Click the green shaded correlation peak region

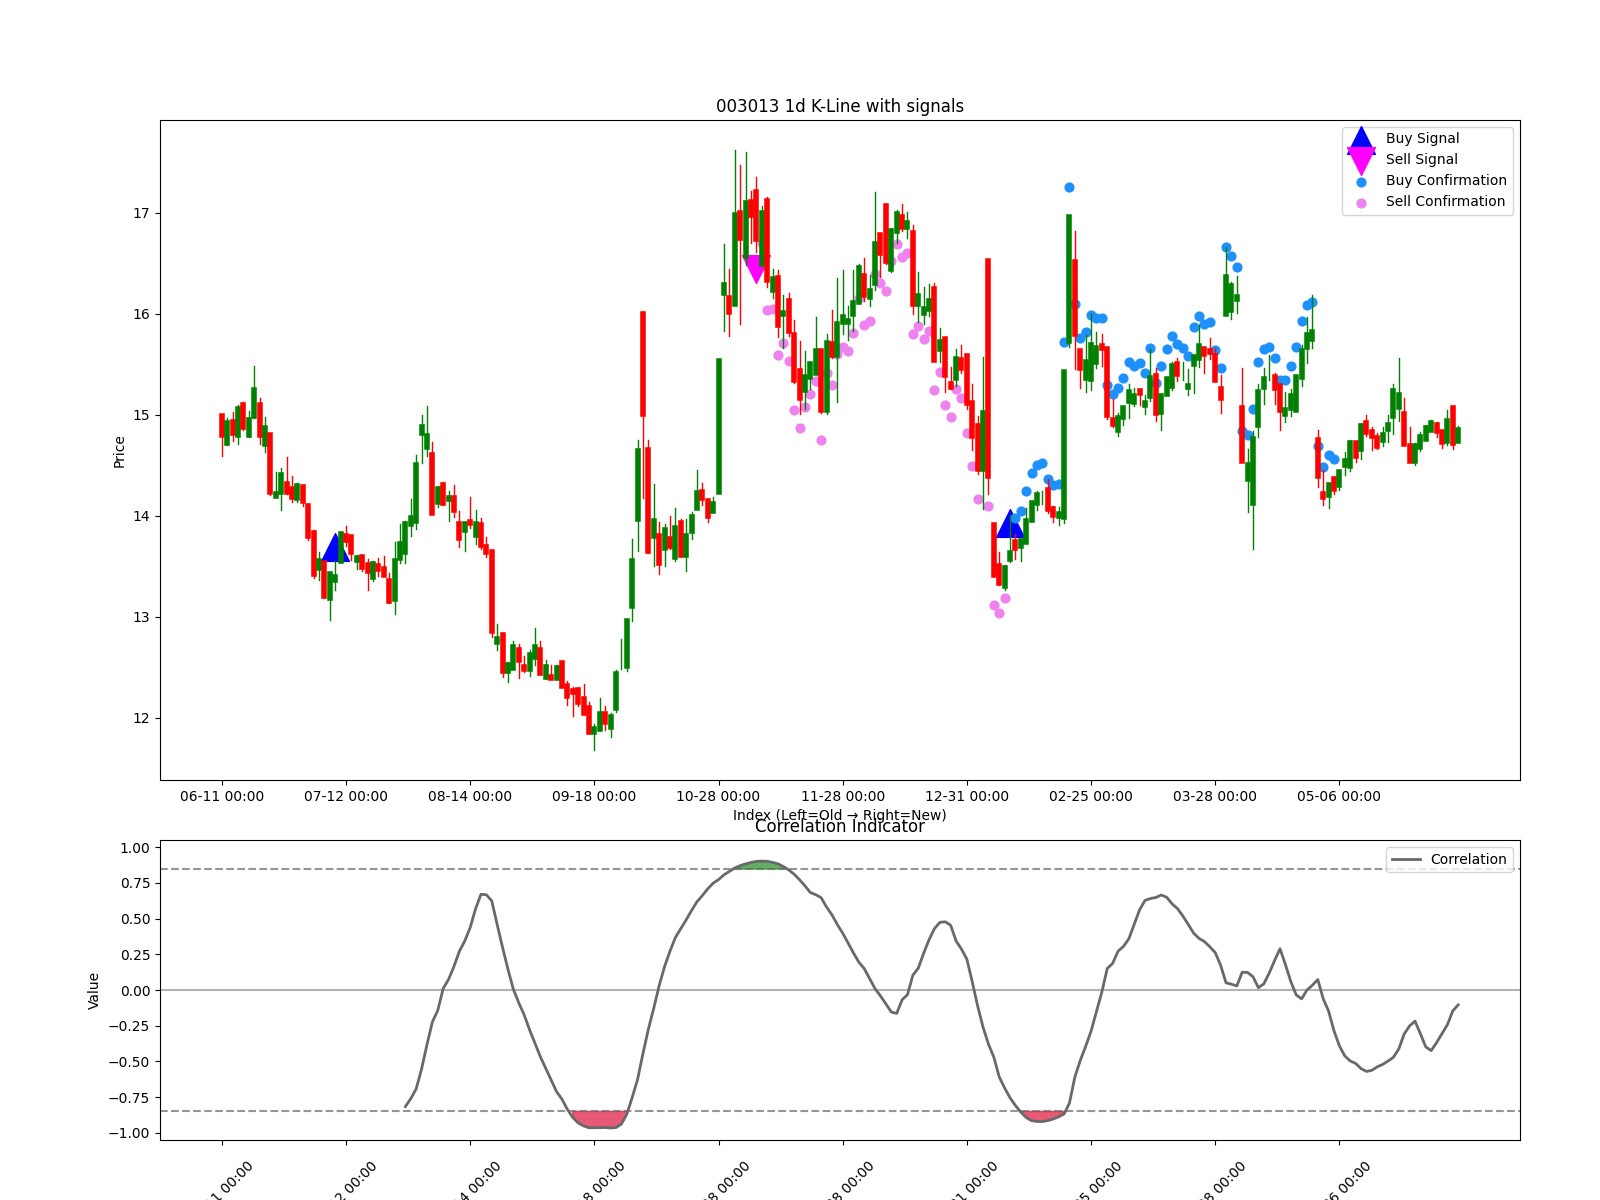(x=762, y=865)
